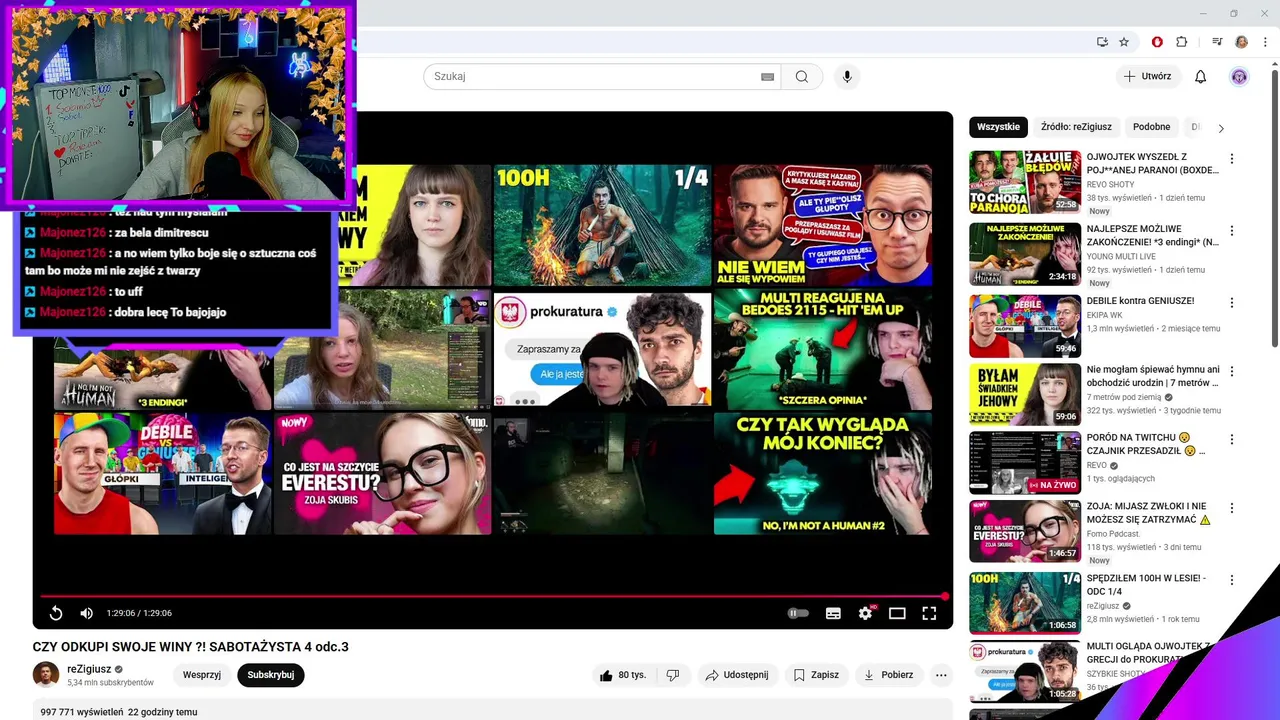Open more actions menu below the video
The image size is (1280, 720).
click(941, 675)
